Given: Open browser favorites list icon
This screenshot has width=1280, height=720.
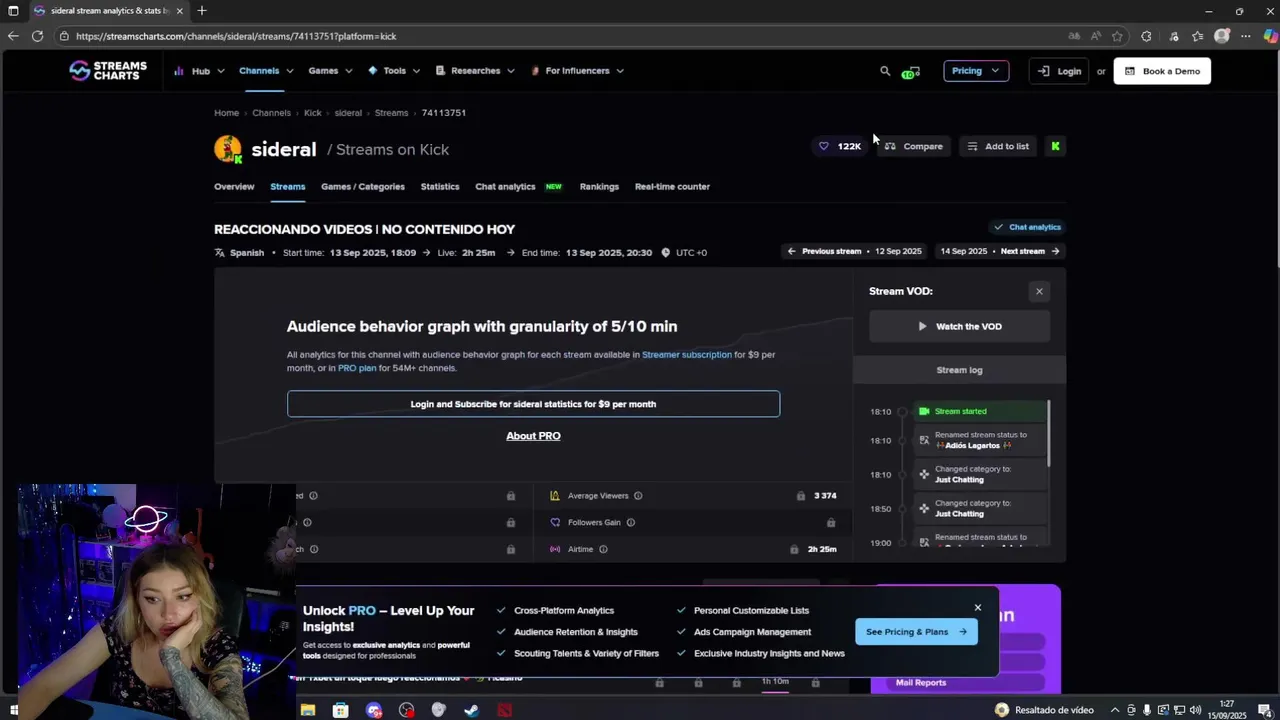Looking at the screenshot, I should [x=1197, y=36].
